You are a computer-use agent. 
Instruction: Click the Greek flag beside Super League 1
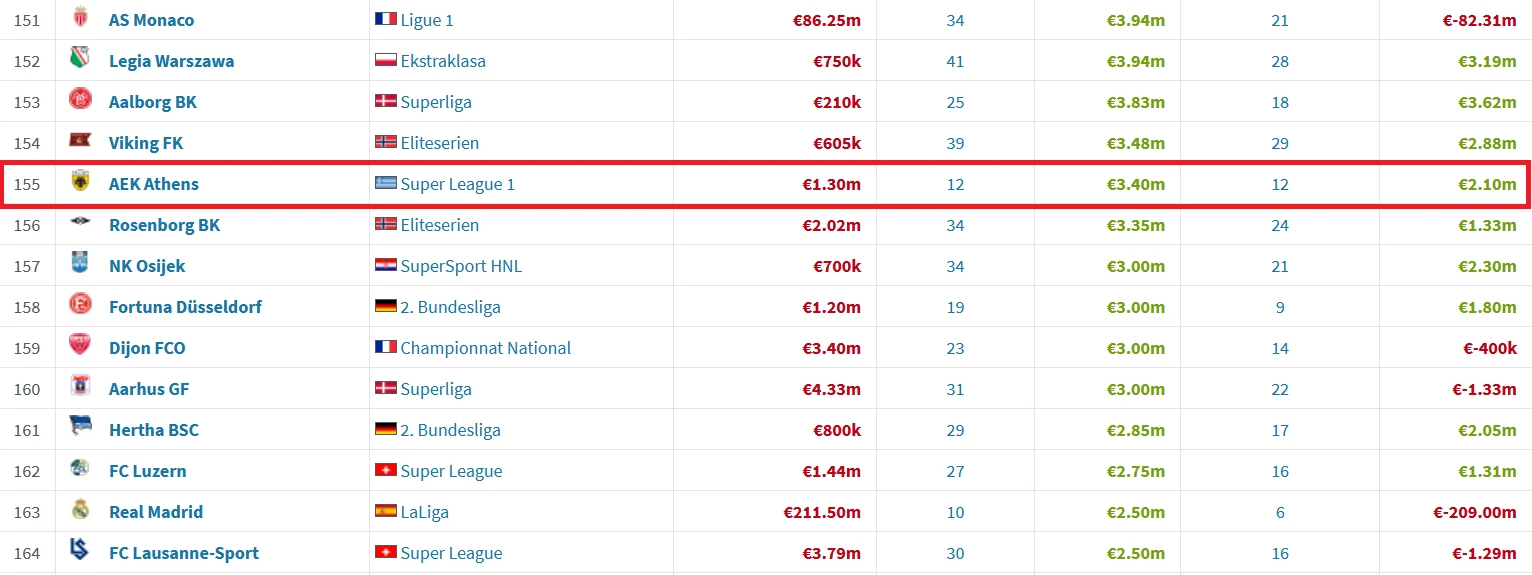385,184
